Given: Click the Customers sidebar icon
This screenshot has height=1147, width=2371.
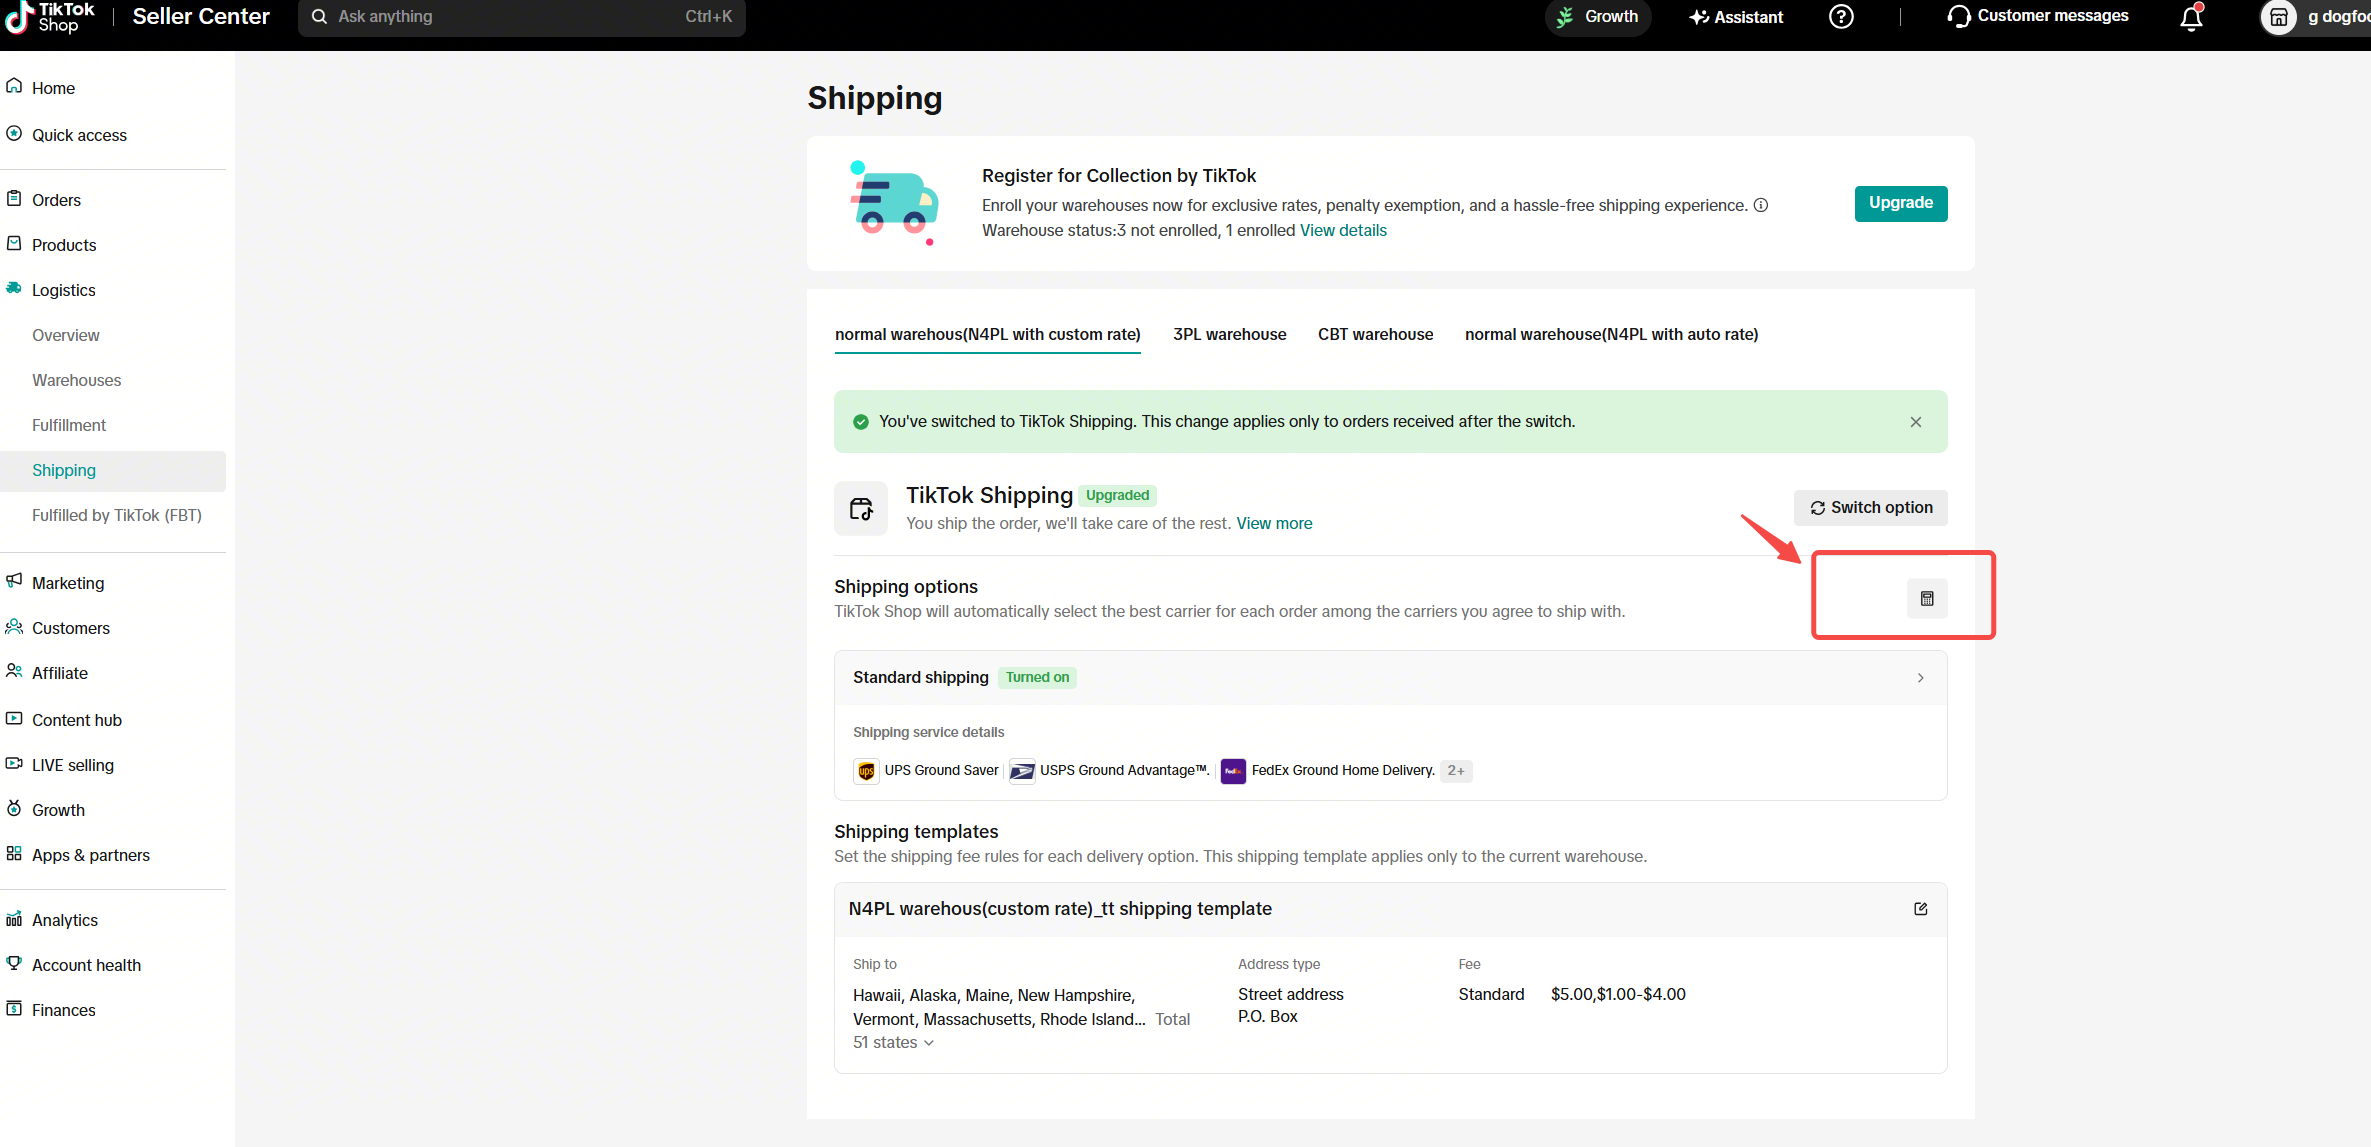Looking at the screenshot, I should (14, 627).
